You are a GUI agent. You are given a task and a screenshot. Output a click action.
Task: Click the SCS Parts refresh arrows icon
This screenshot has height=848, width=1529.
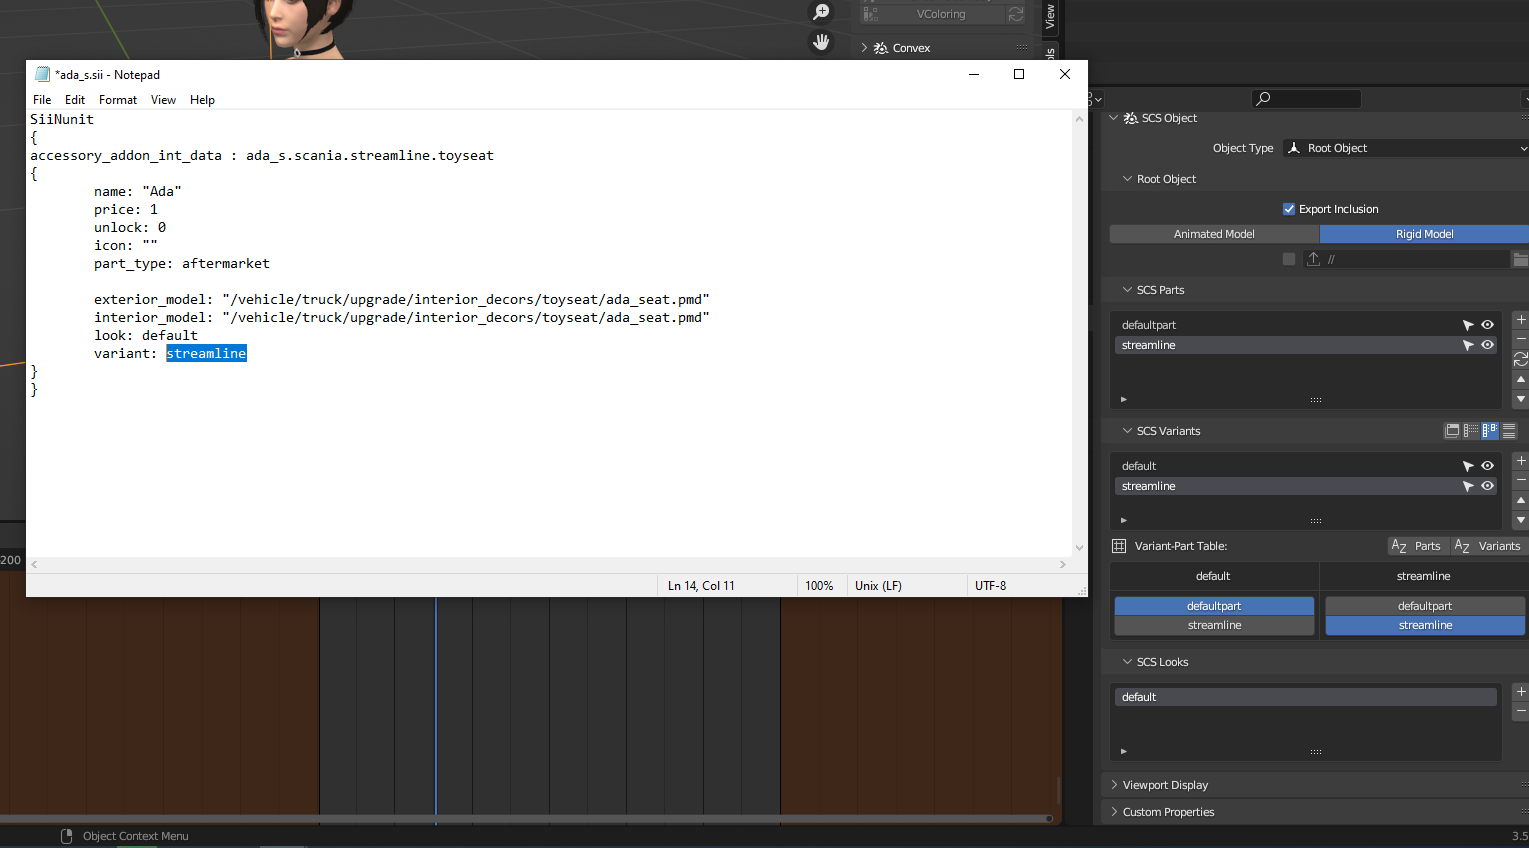coord(1520,359)
